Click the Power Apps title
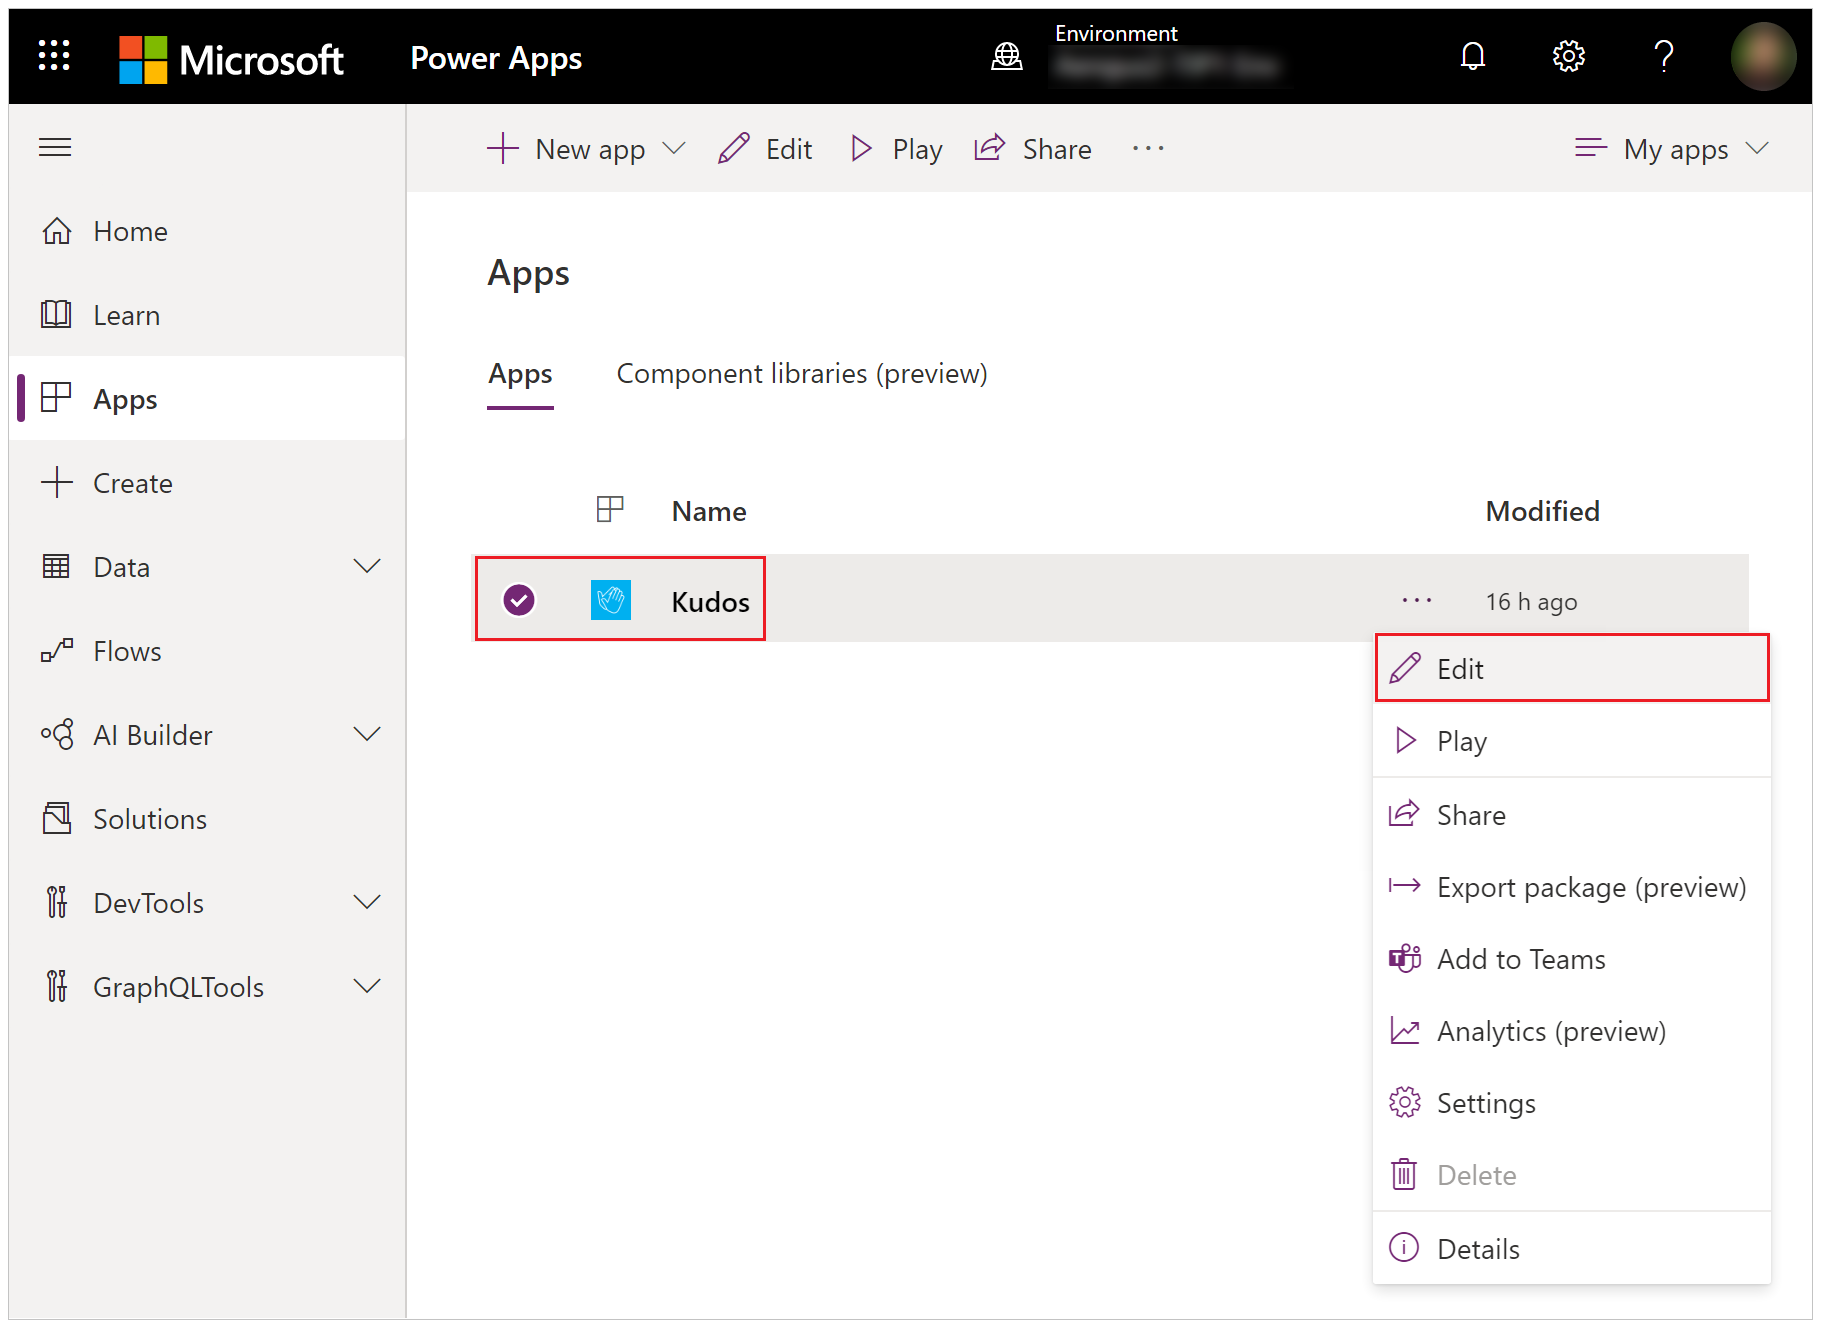 (496, 60)
